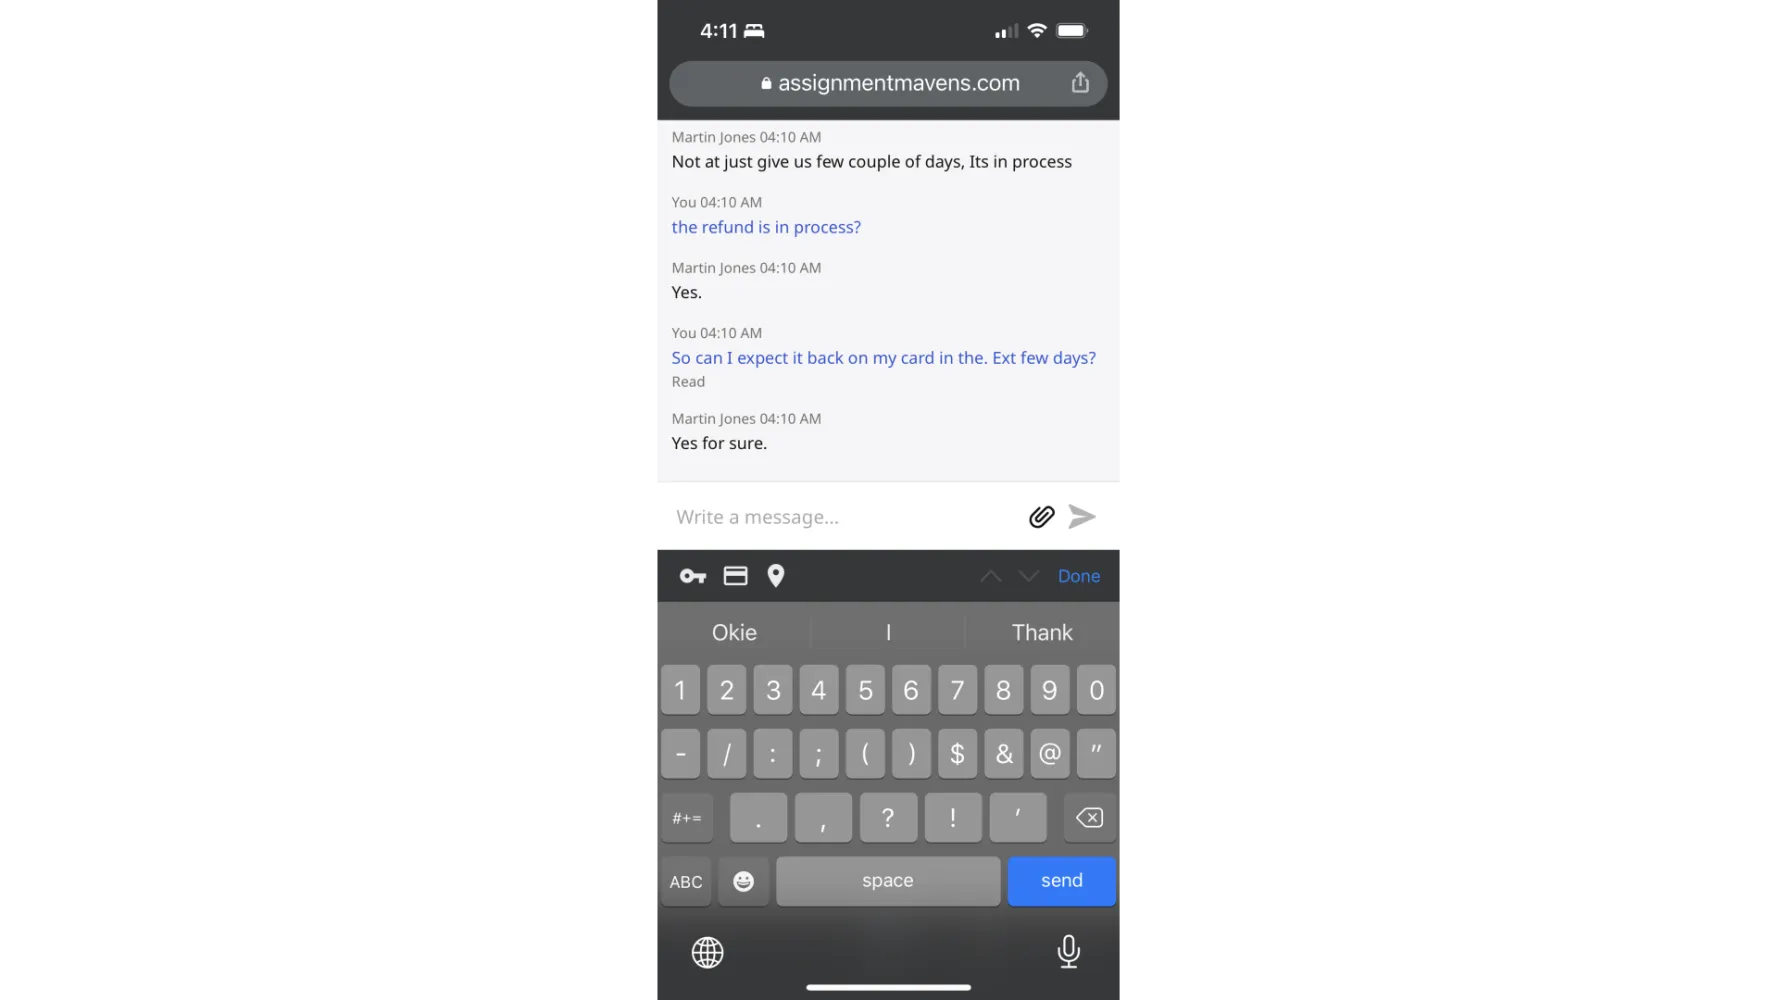Tap the blue send key

tap(1062, 881)
